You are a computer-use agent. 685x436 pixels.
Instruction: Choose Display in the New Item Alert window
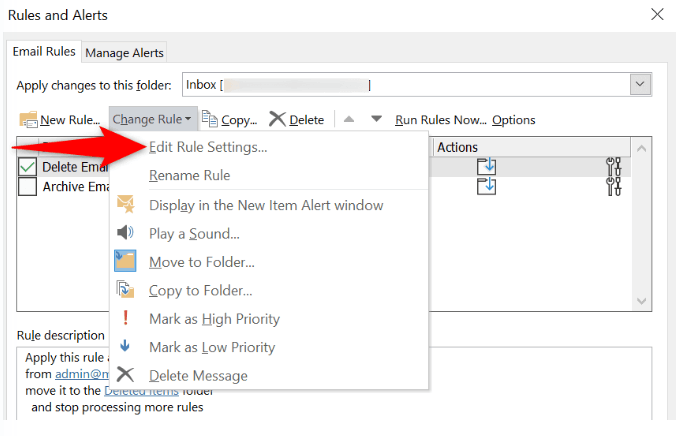(x=266, y=205)
